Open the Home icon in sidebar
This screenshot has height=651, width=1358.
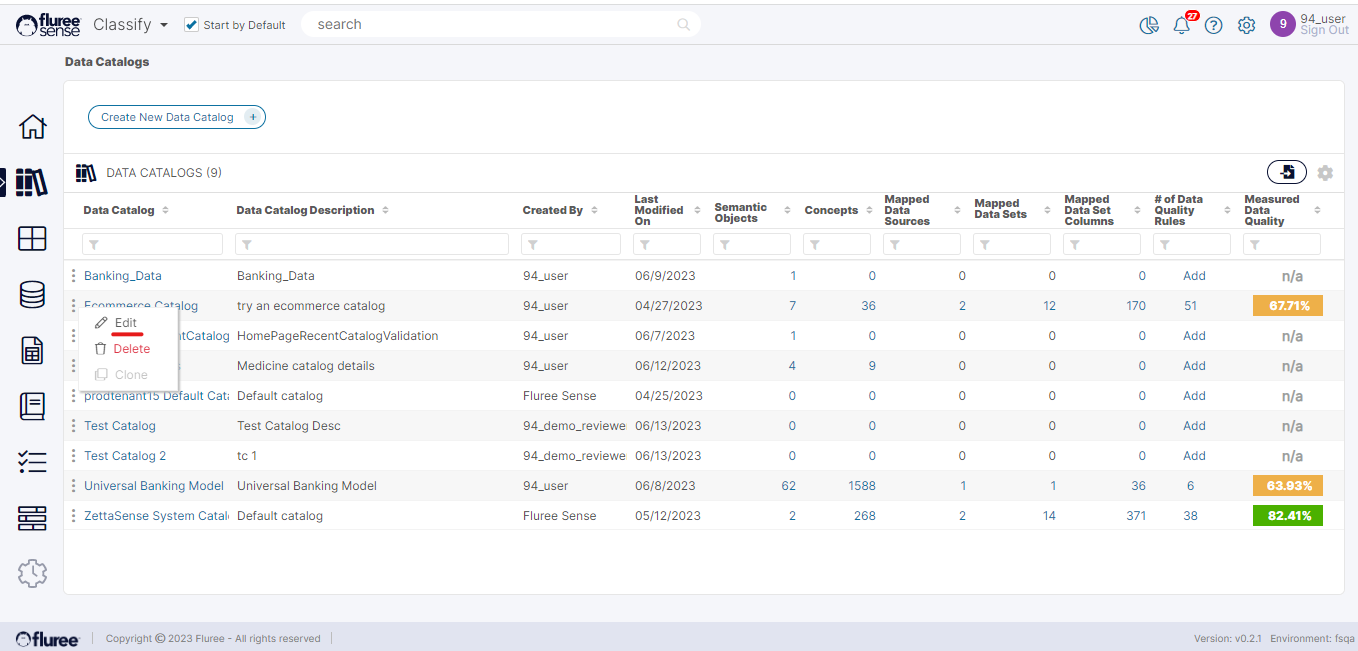(32, 127)
